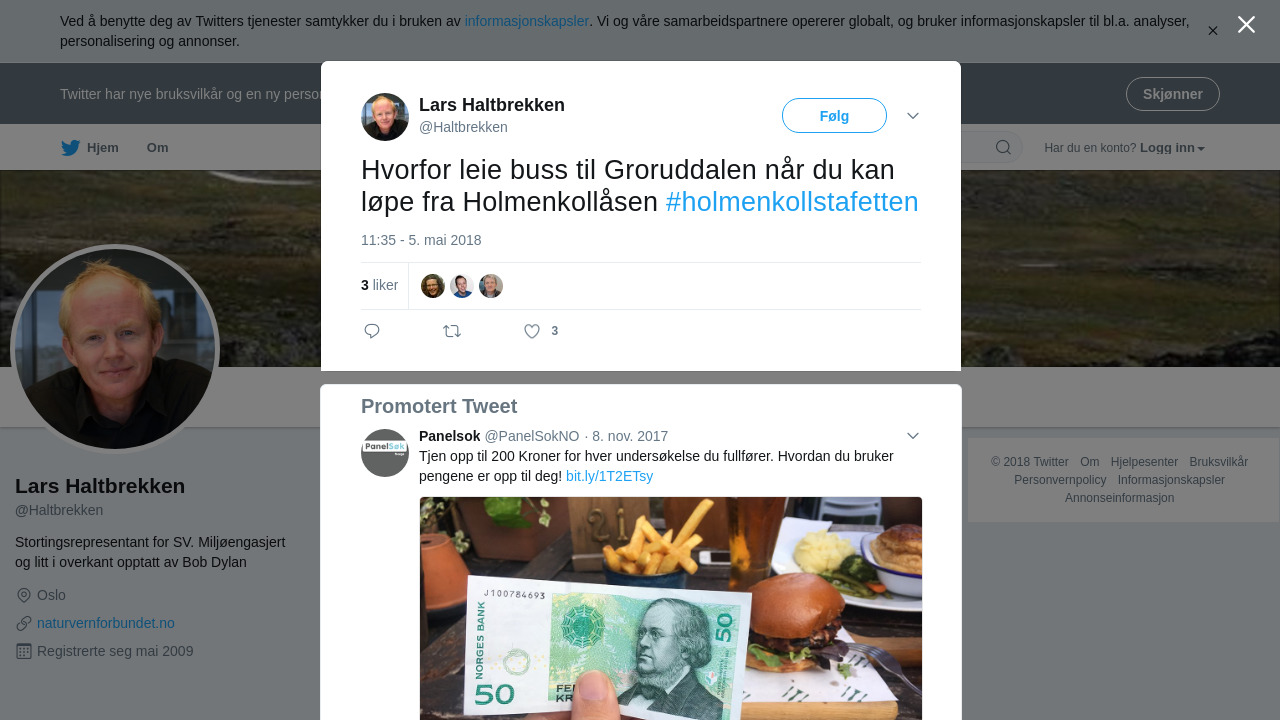Open the Logg inn dropdown

click(x=1172, y=148)
